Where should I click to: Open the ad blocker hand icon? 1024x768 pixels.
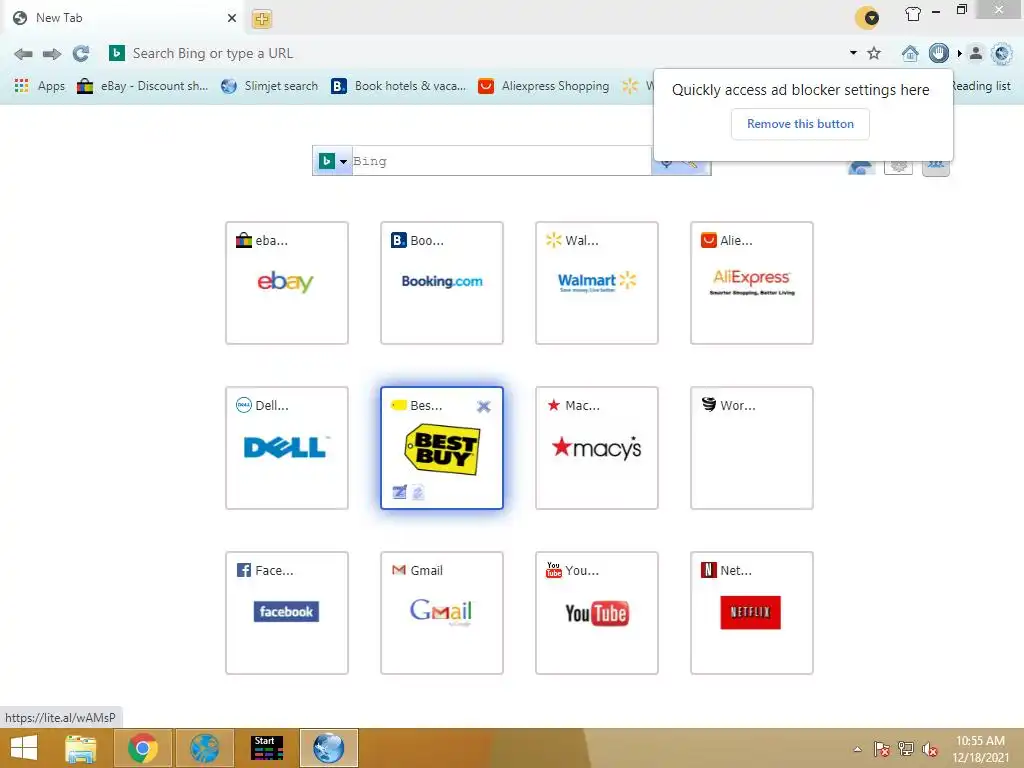(938, 53)
